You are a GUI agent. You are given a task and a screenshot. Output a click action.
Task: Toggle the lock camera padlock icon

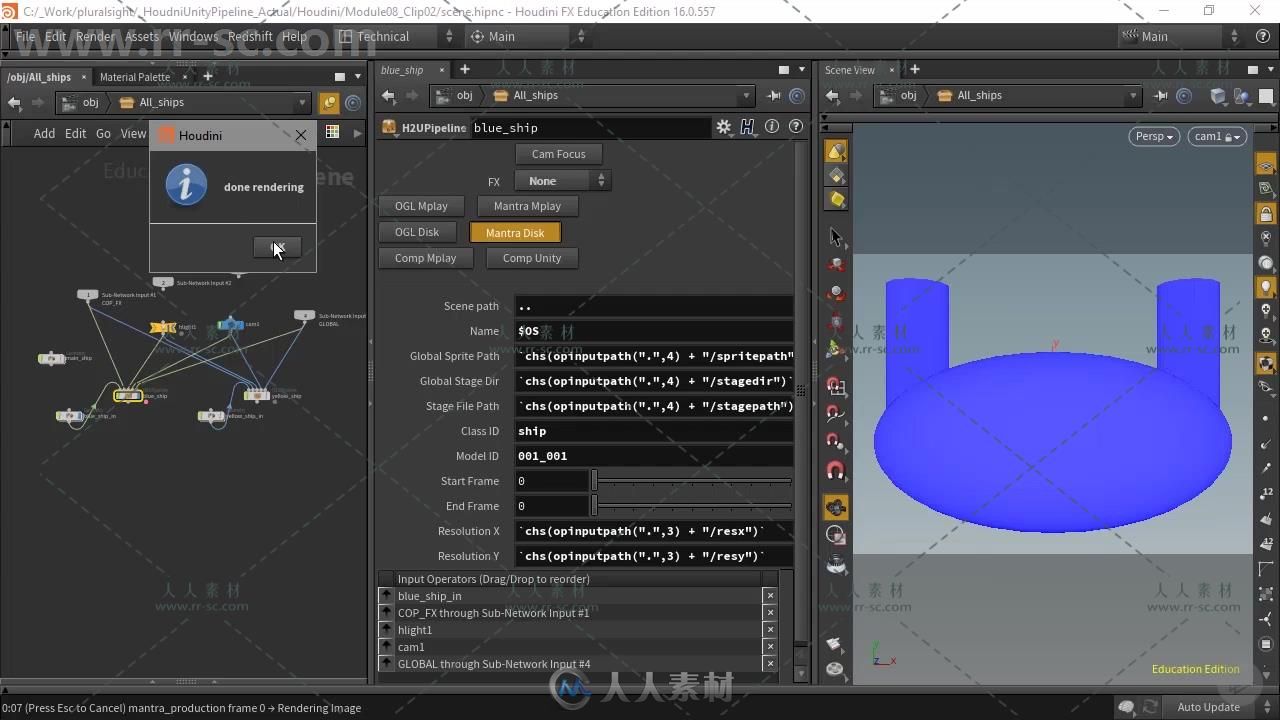[x=1266, y=214]
